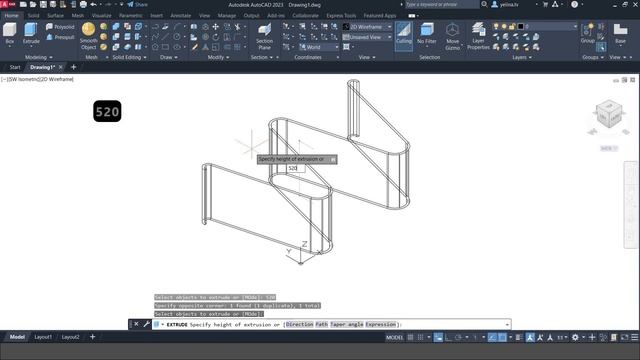Switch to the Layout1 tab
Image resolution: width=640 pixels, height=360 pixels.
click(43, 337)
